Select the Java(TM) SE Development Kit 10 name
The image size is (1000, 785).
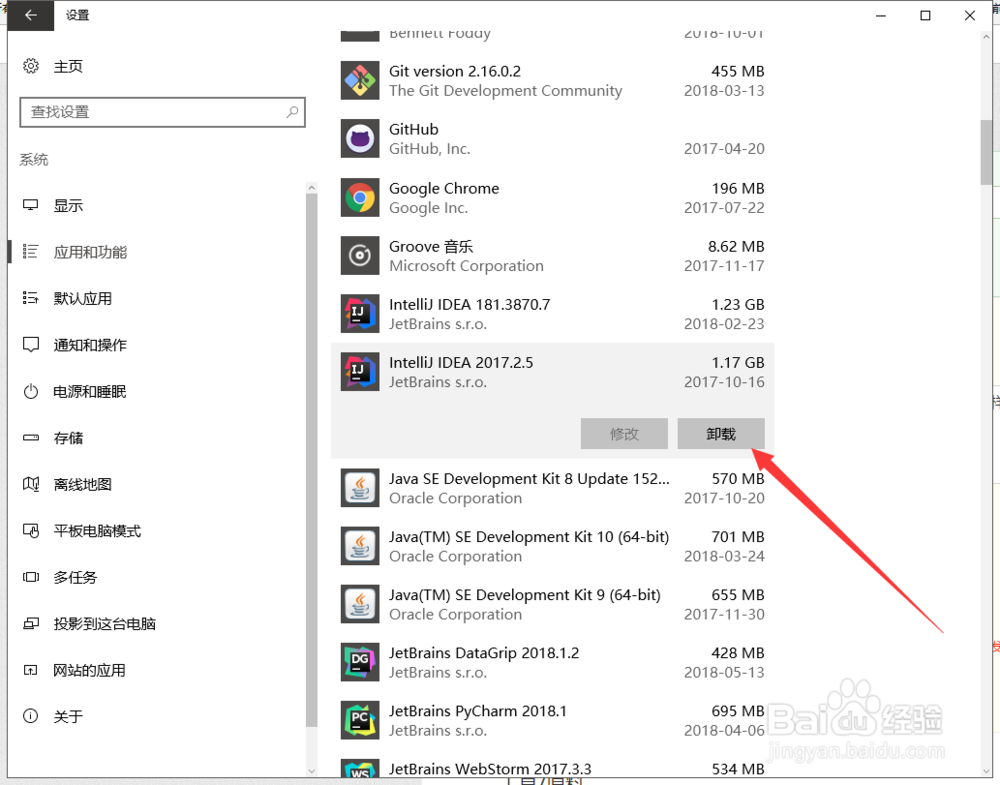[x=529, y=536]
